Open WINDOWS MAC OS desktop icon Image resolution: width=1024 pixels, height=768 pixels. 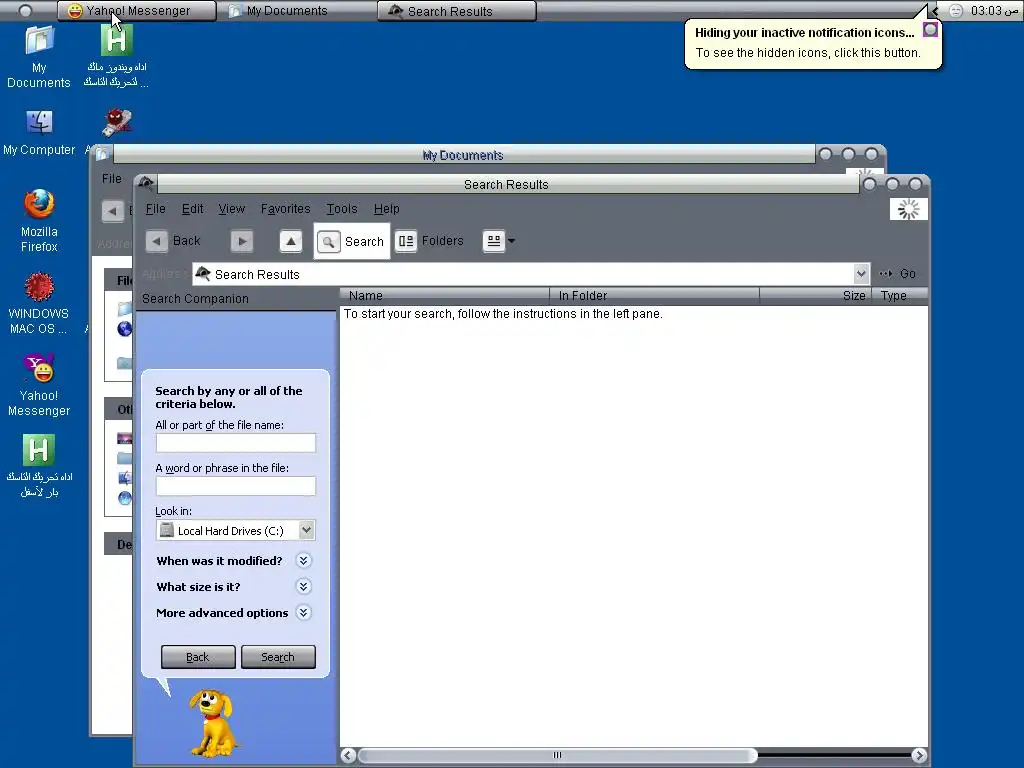(39, 303)
